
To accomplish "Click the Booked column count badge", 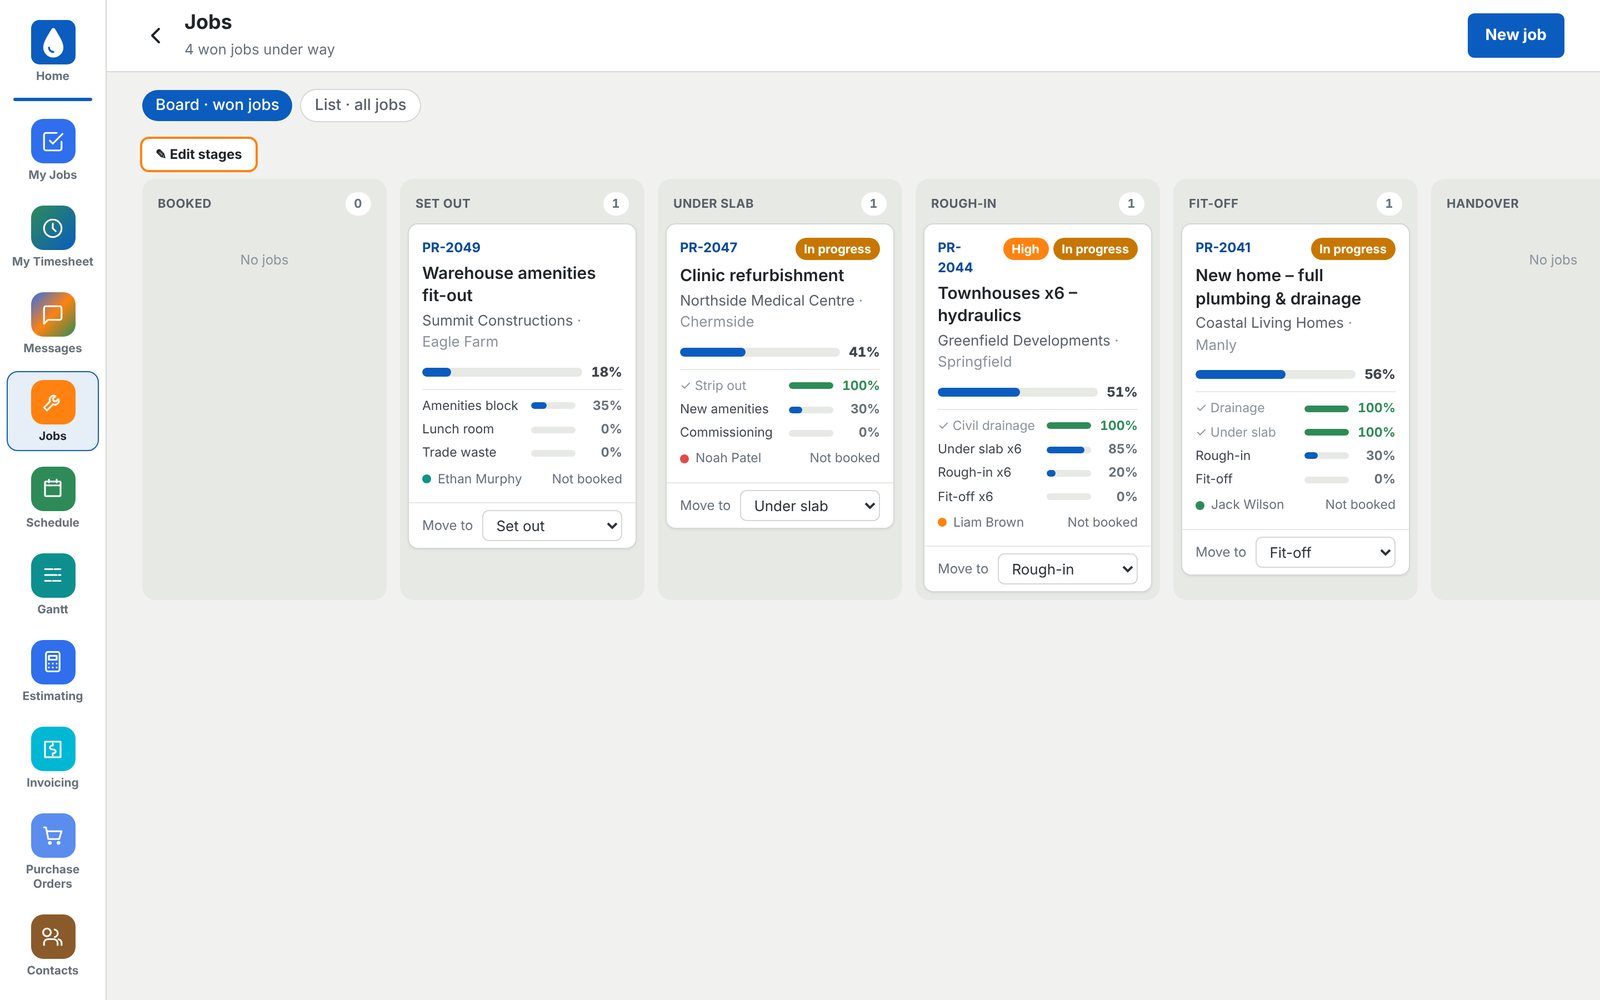I will [358, 203].
